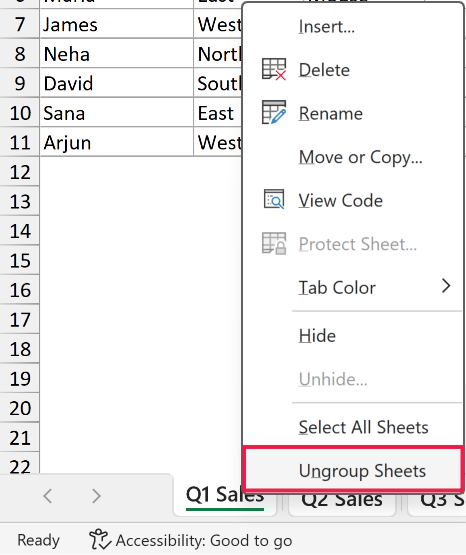
Task: Select the East cell in row 10
Action: coord(218,113)
